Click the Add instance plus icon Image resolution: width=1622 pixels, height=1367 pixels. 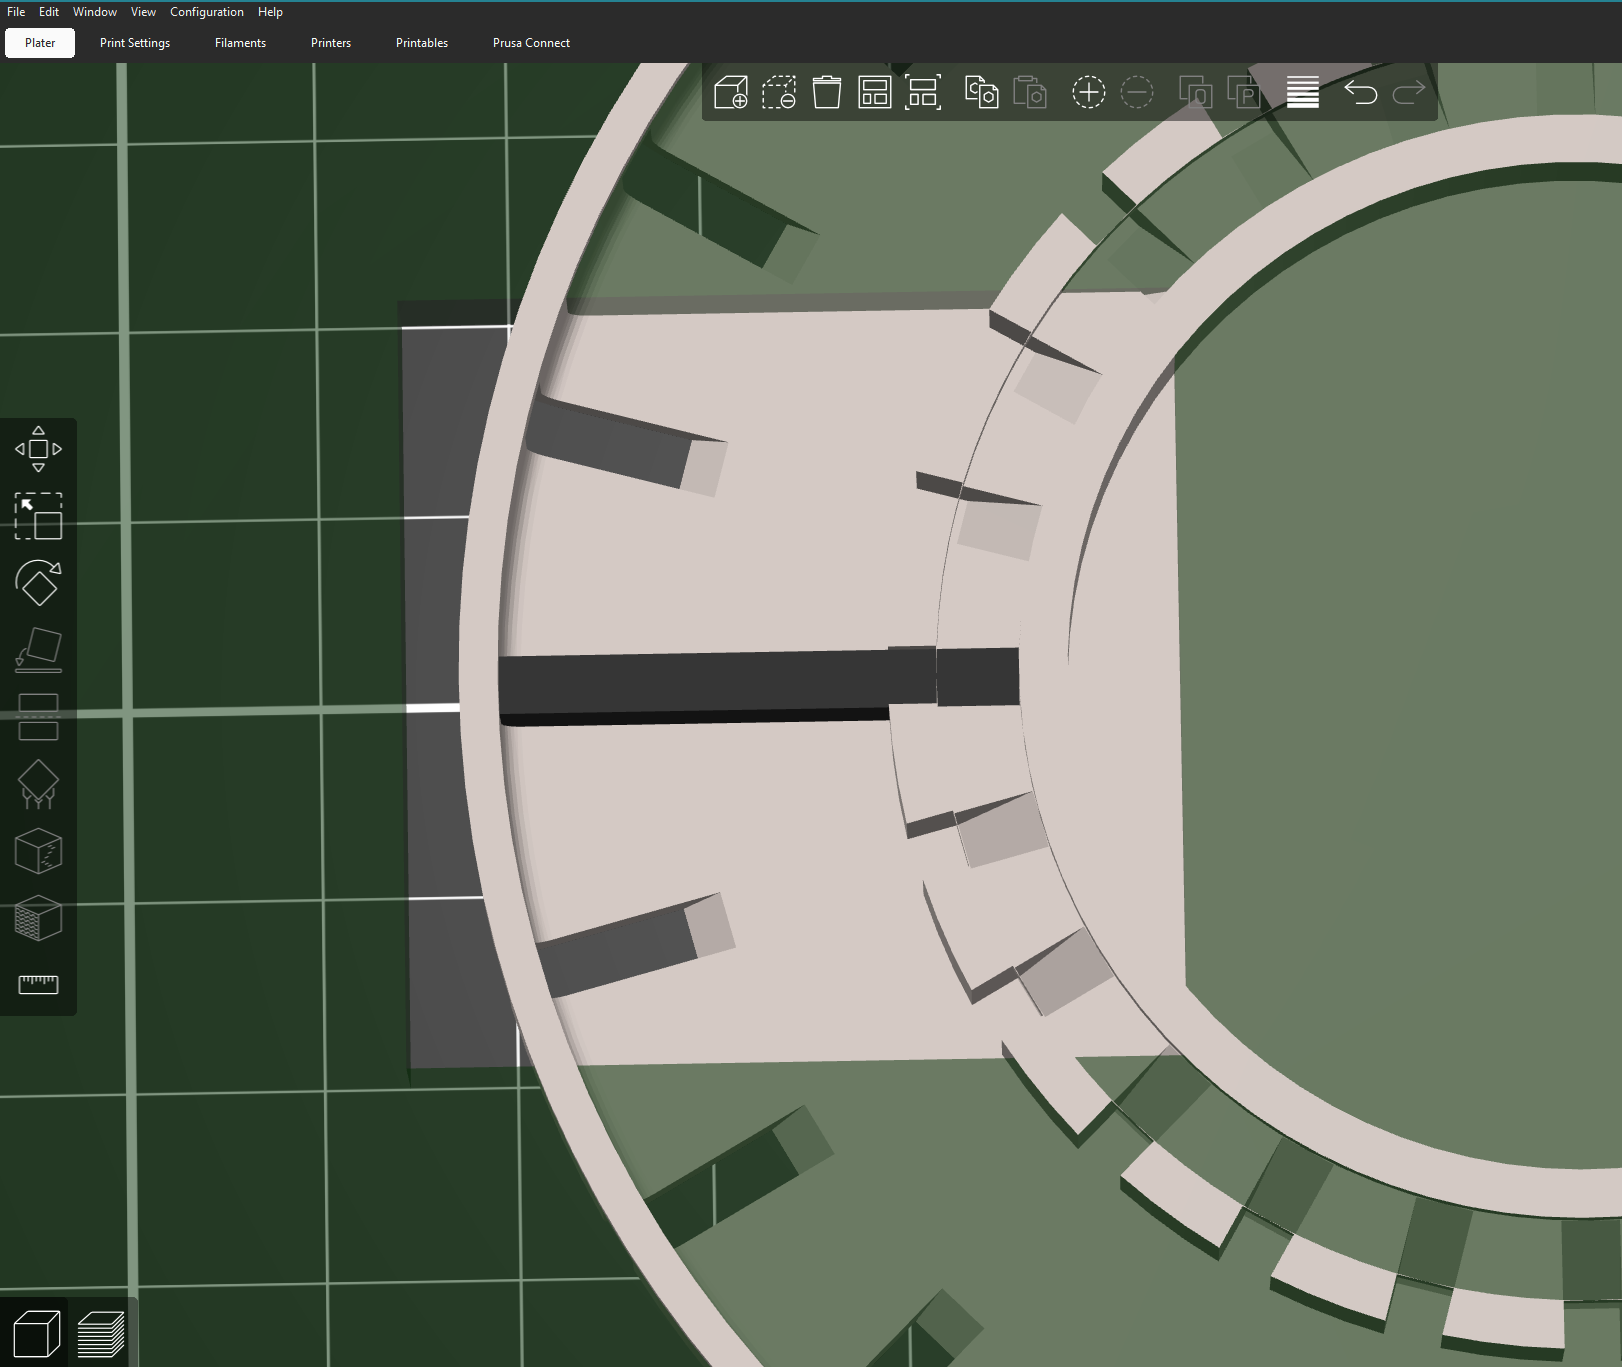tap(1089, 92)
